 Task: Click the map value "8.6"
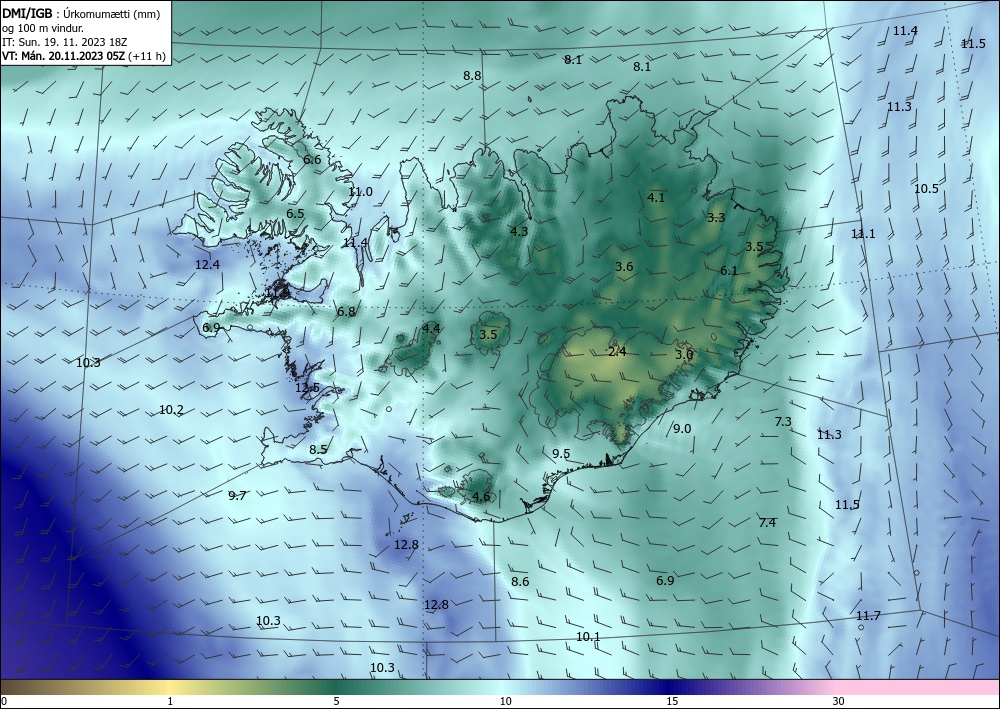520,581
